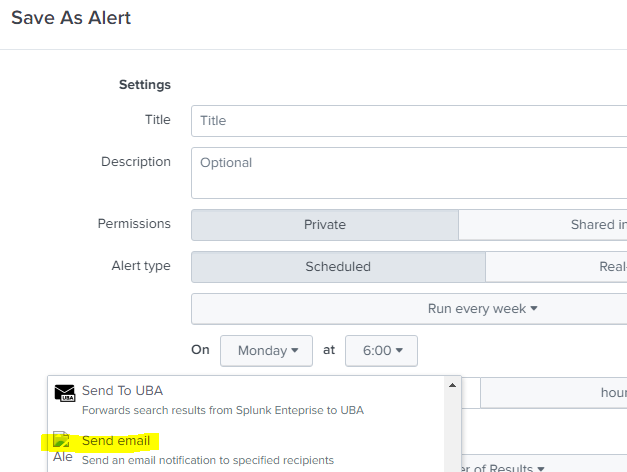Click the Send To UBA envelope icon

[65, 393]
